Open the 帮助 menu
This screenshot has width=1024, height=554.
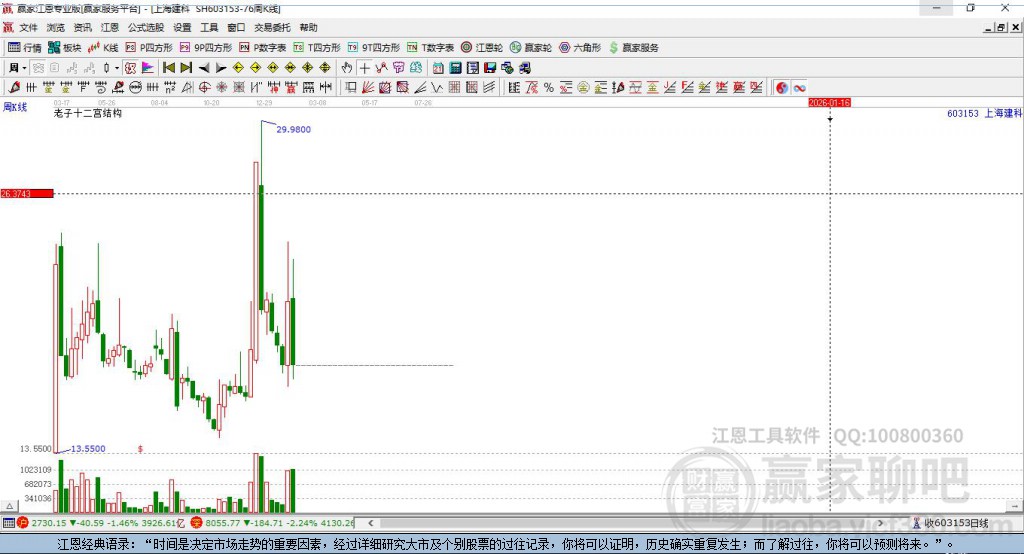(308, 27)
